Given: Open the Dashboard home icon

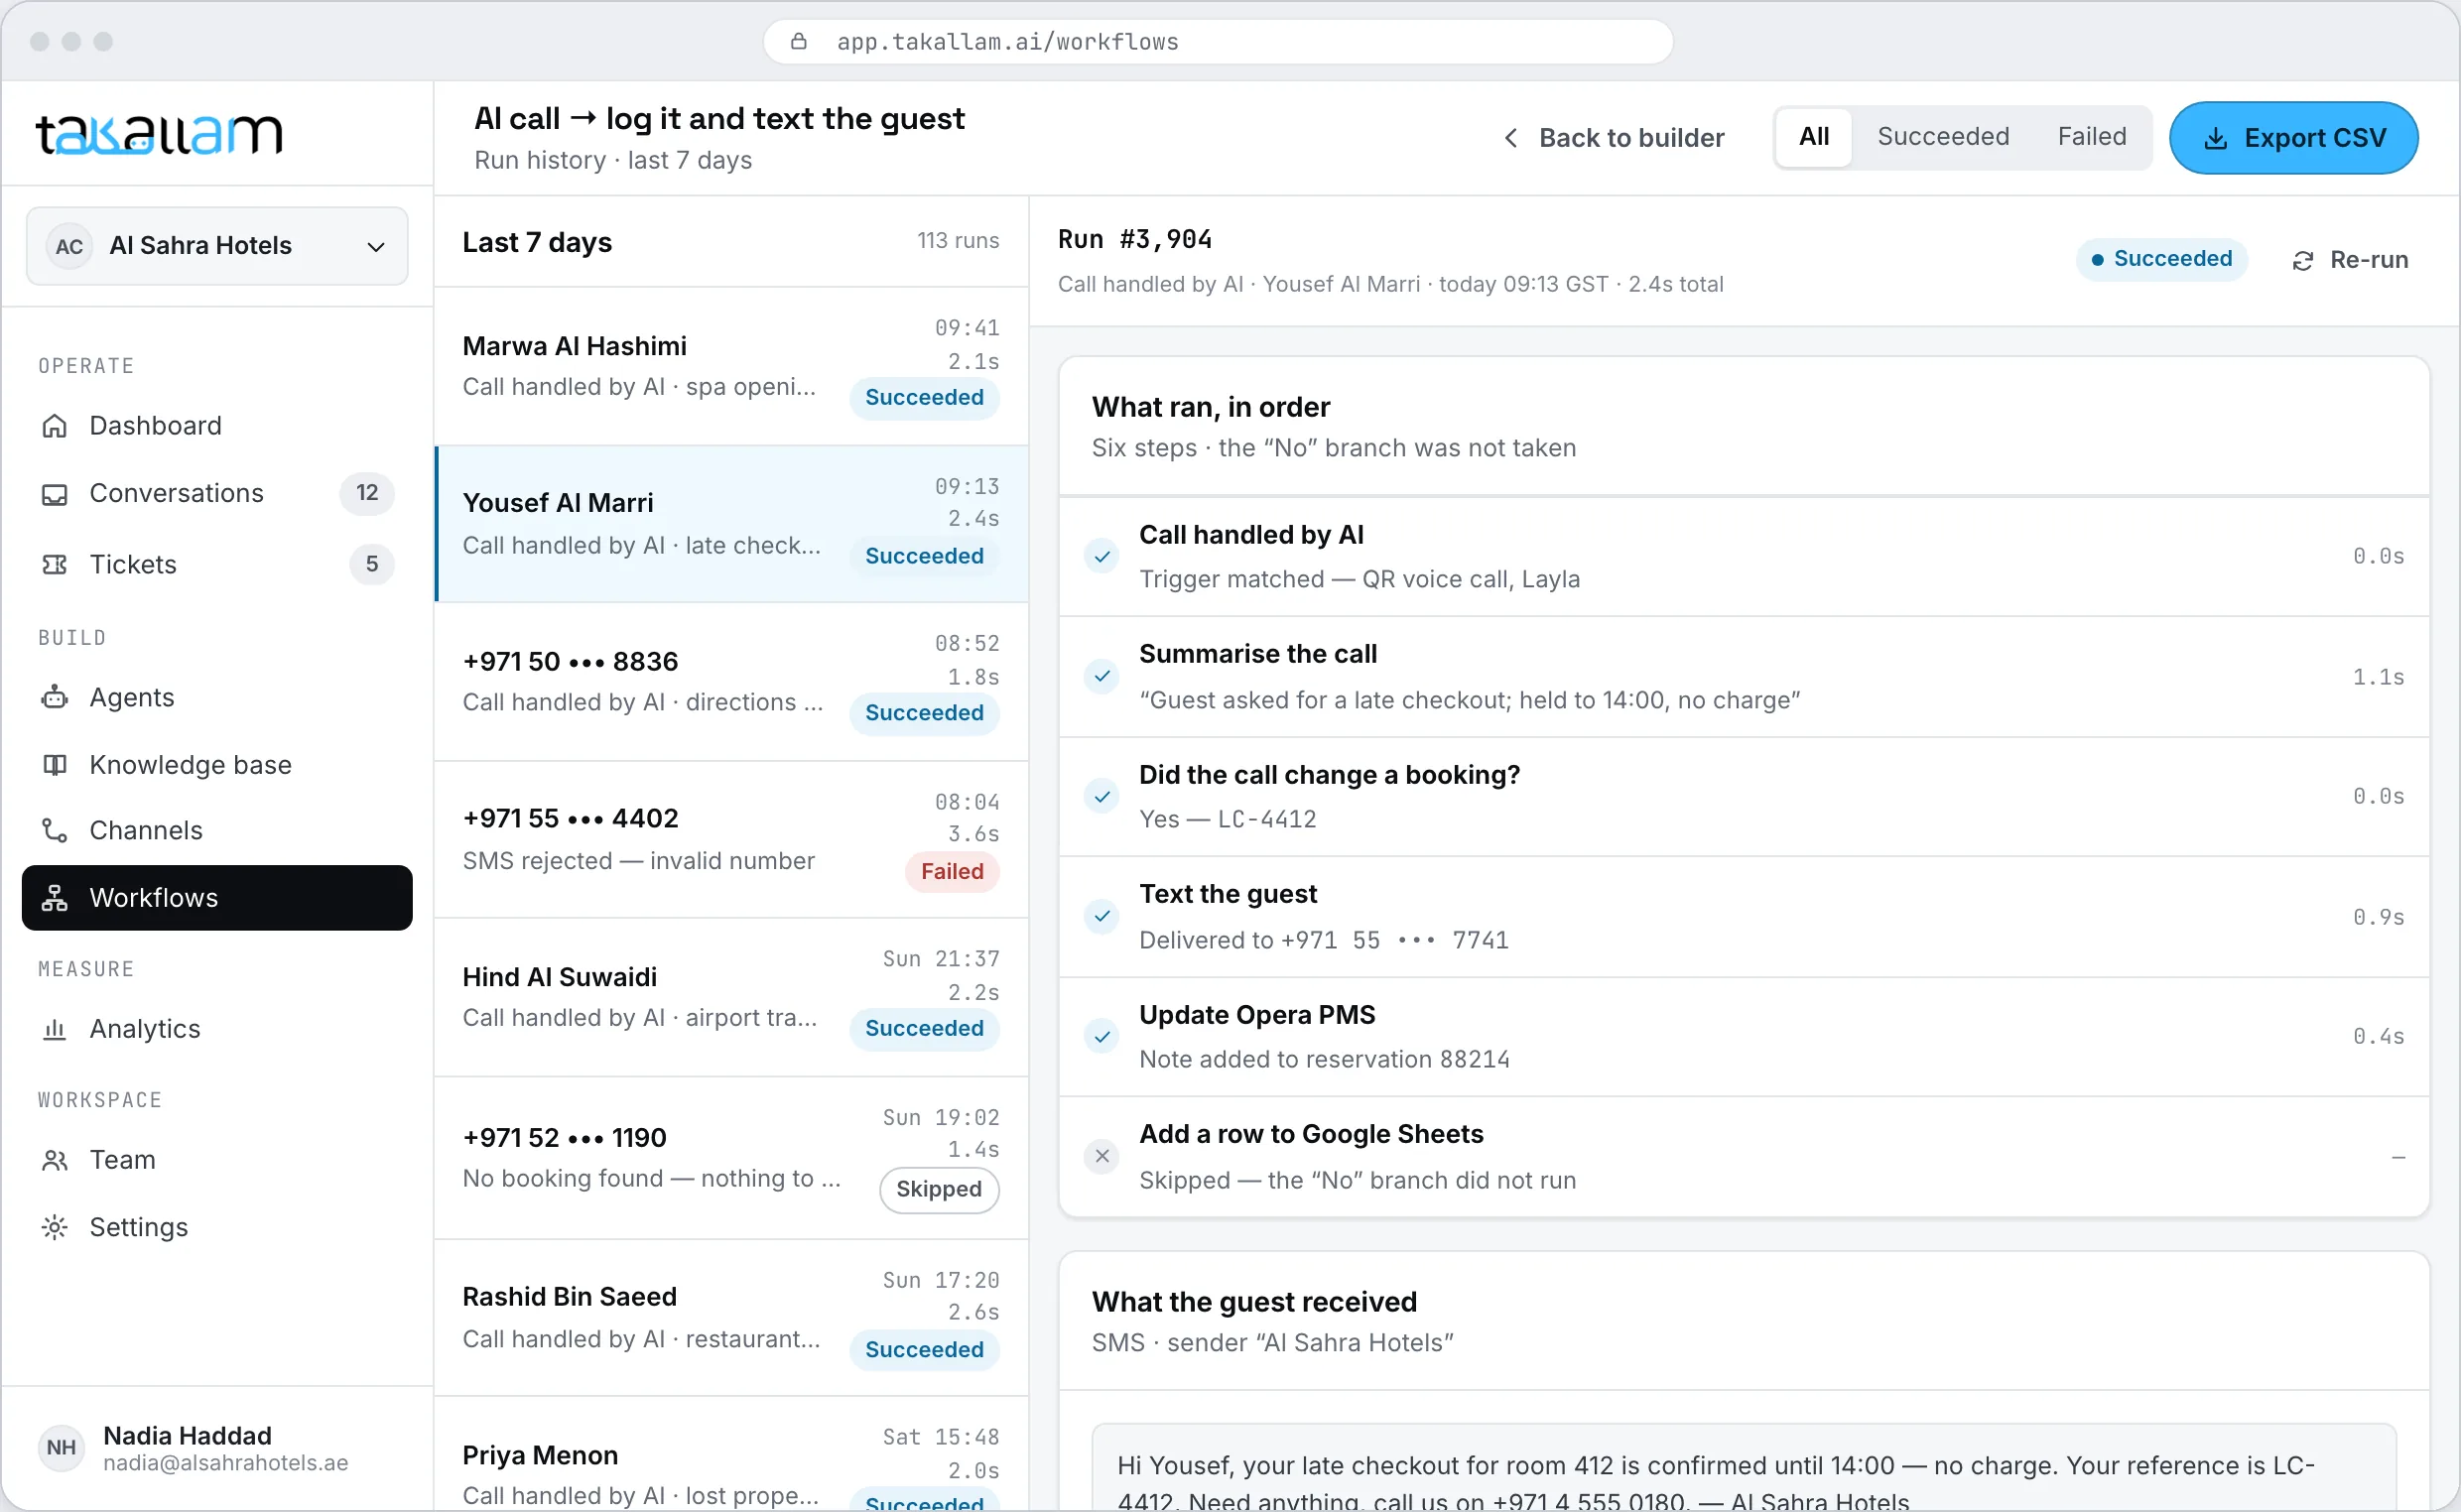Looking at the screenshot, I should point(55,426).
